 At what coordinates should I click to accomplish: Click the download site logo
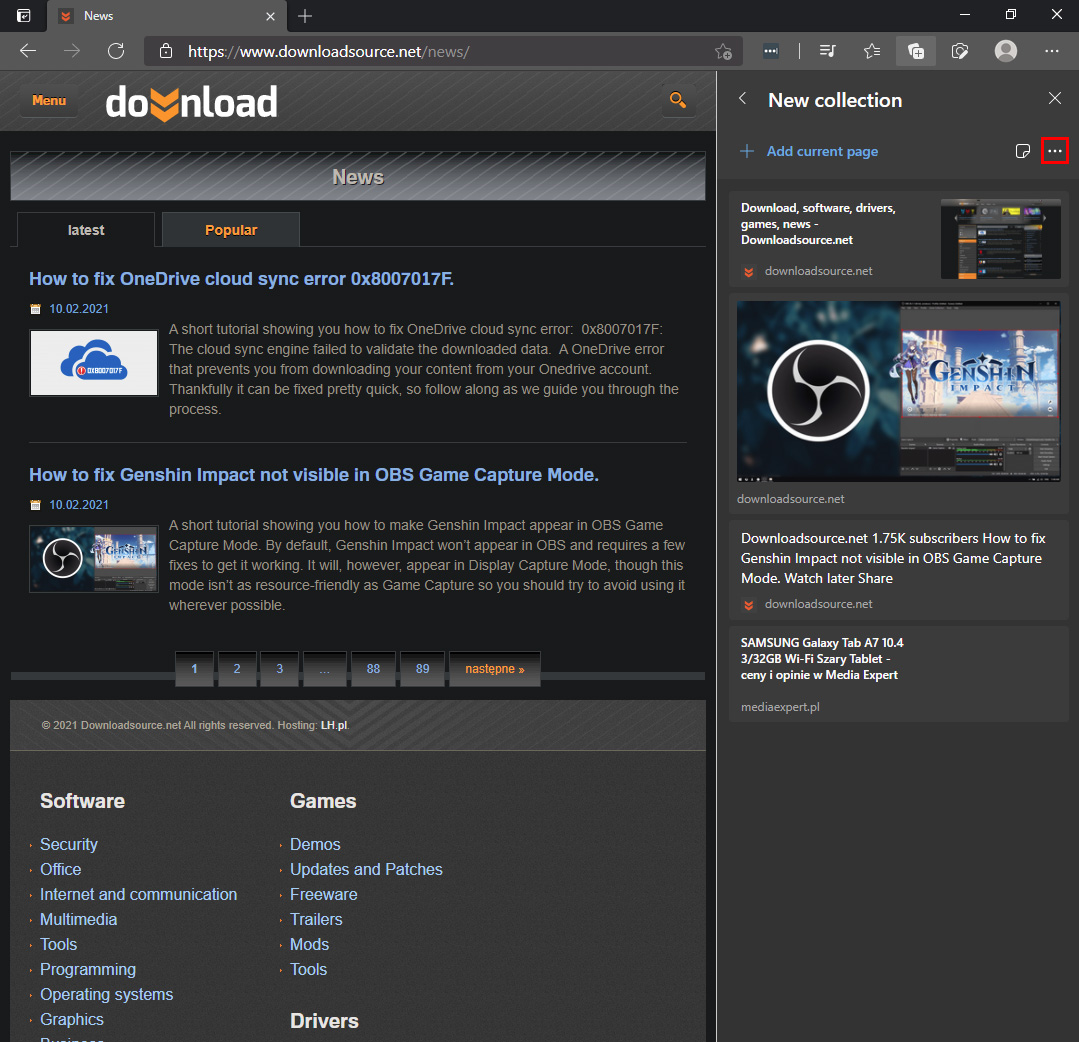[191, 103]
